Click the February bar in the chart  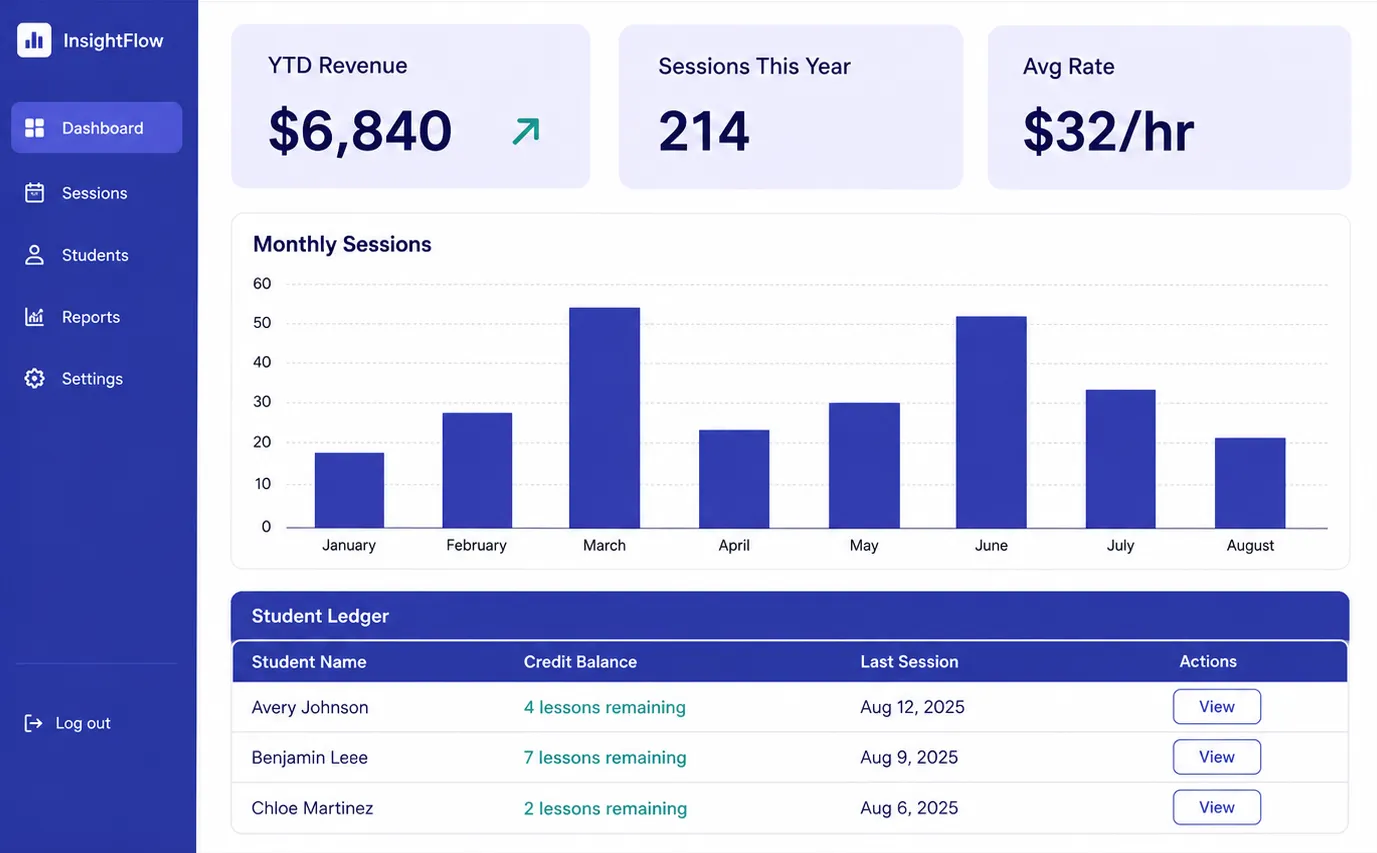pos(477,470)
